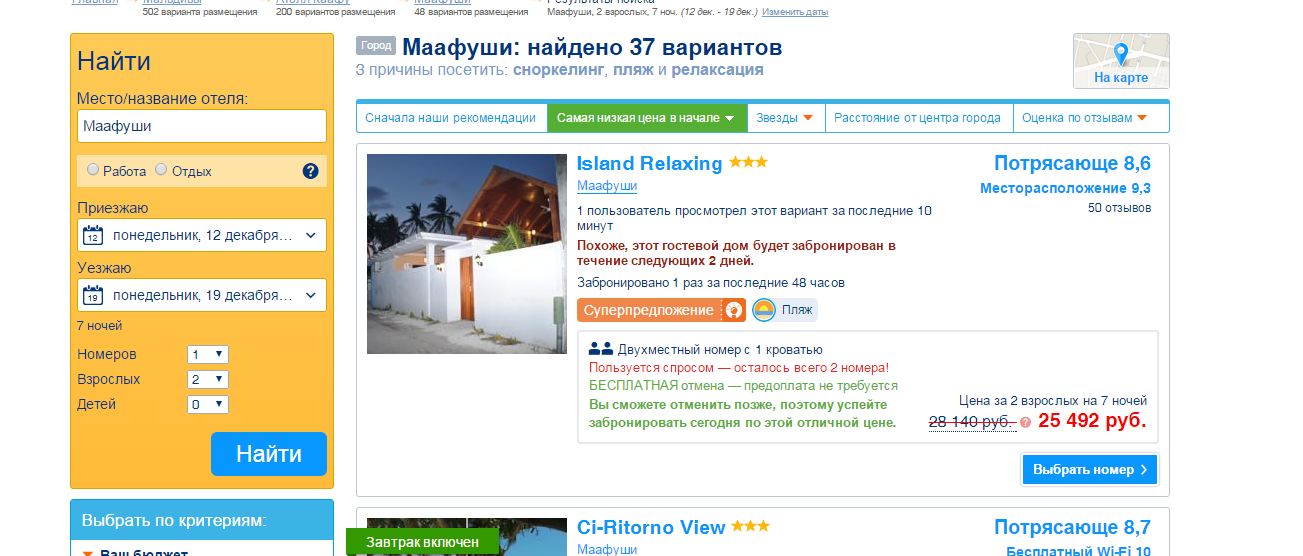Click the Island Relaxing hotel photo

coord(467,254)
